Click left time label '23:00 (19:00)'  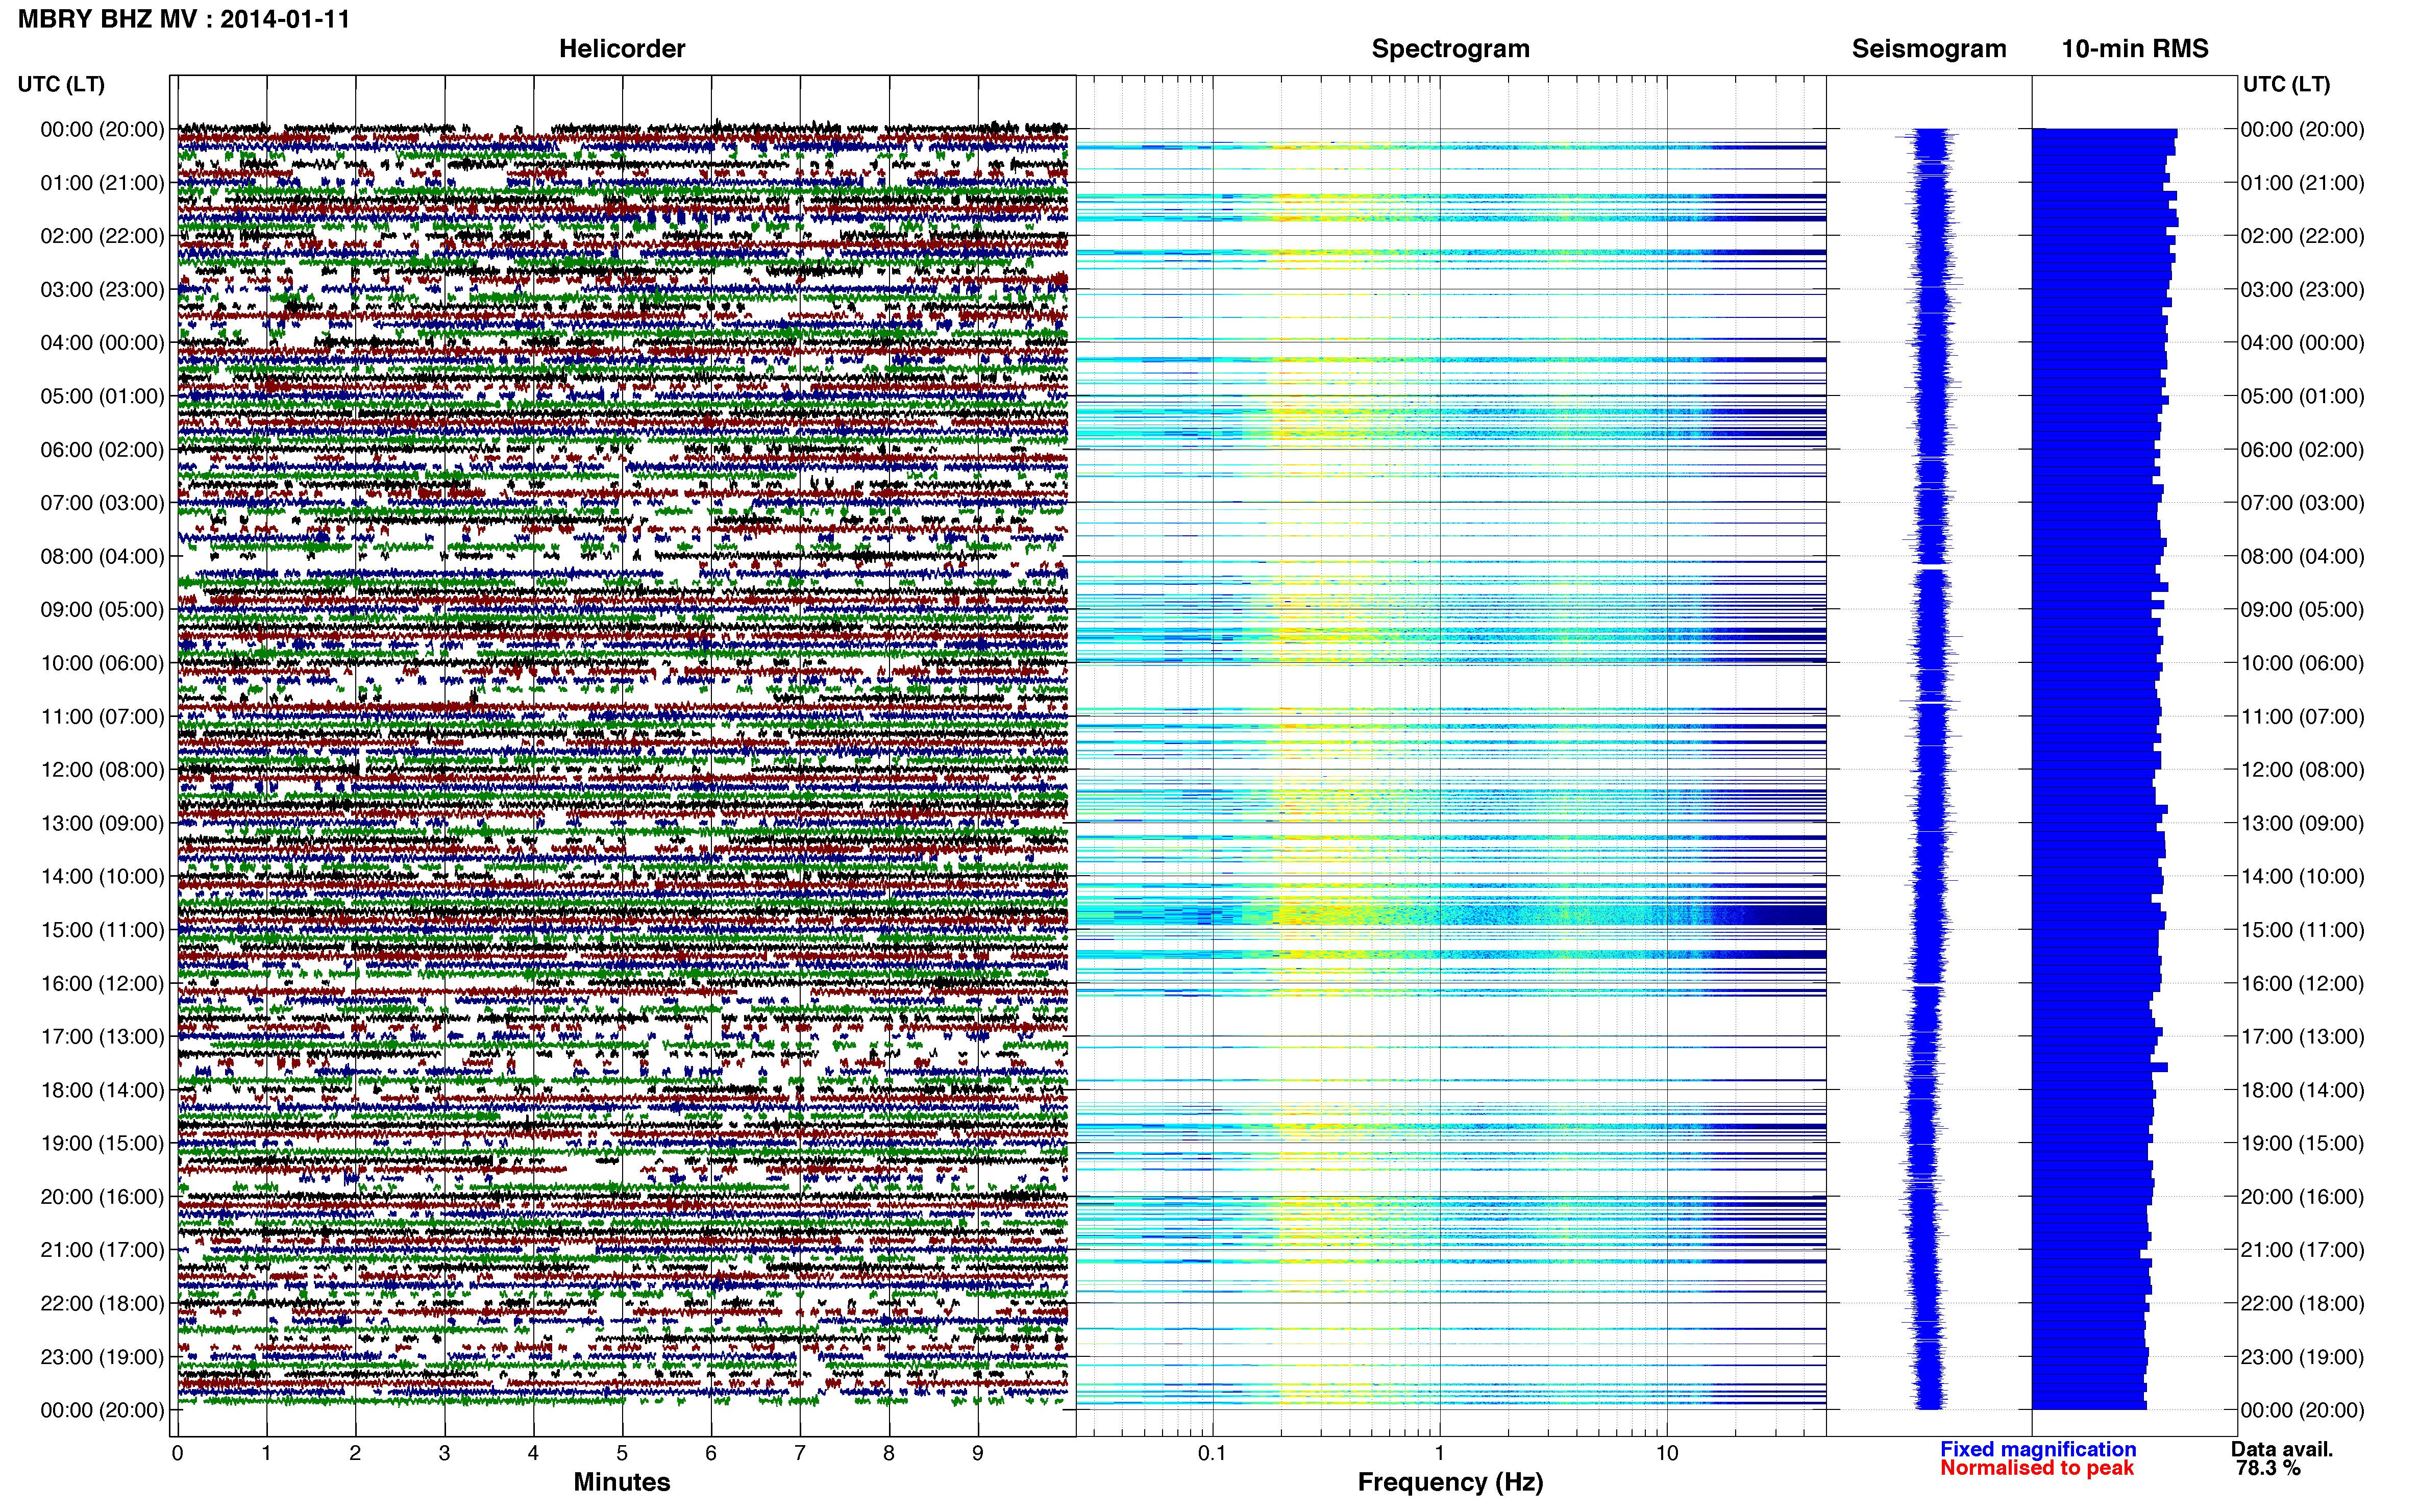[x=102, y=1357]
